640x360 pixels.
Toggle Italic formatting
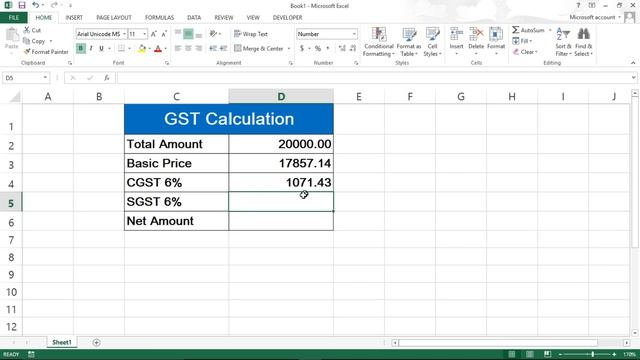point(91,49)
